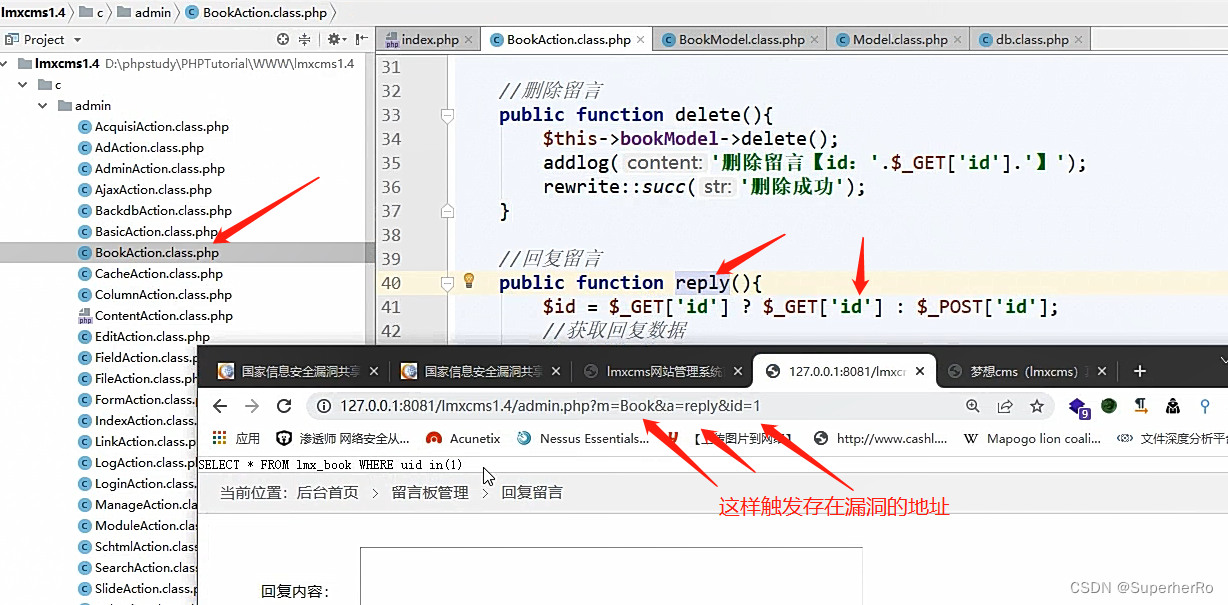Click the page reload icon in browser

[285, 407]
